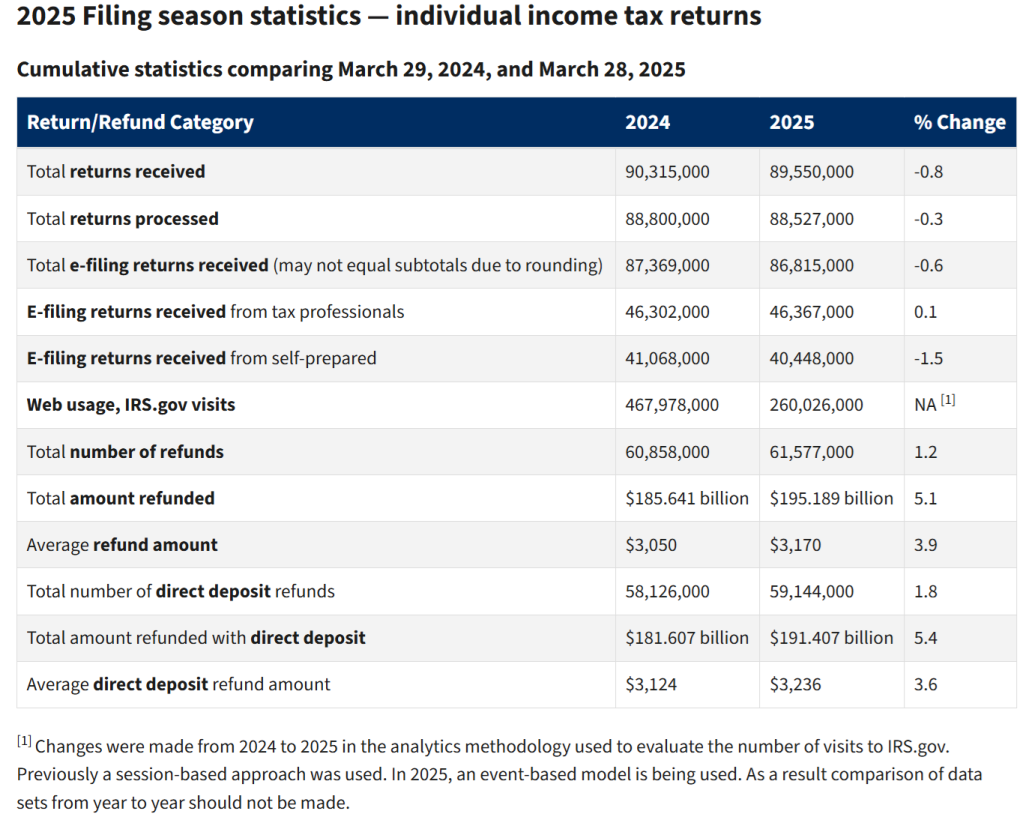
Task: Click the E-filing returns from tax professionals label
Action: [x=215, y=312]
